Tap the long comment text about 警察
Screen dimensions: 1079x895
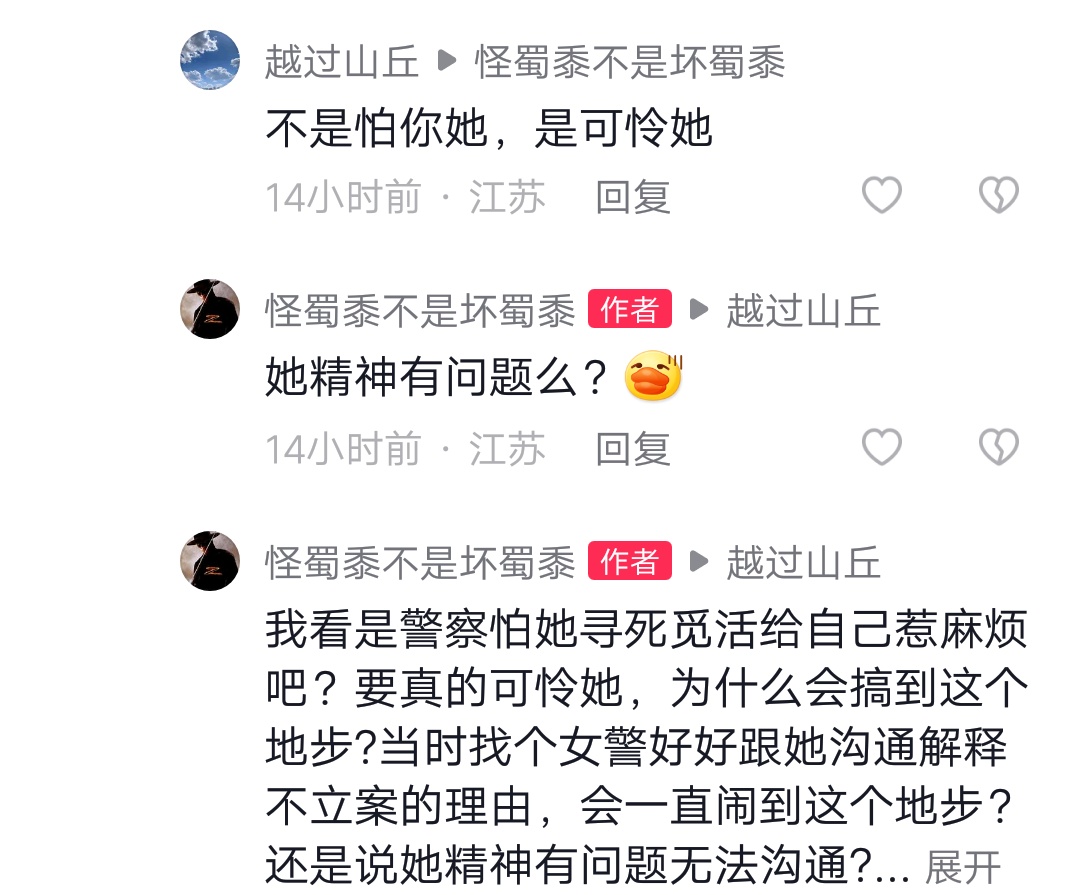tap(645, 748)
